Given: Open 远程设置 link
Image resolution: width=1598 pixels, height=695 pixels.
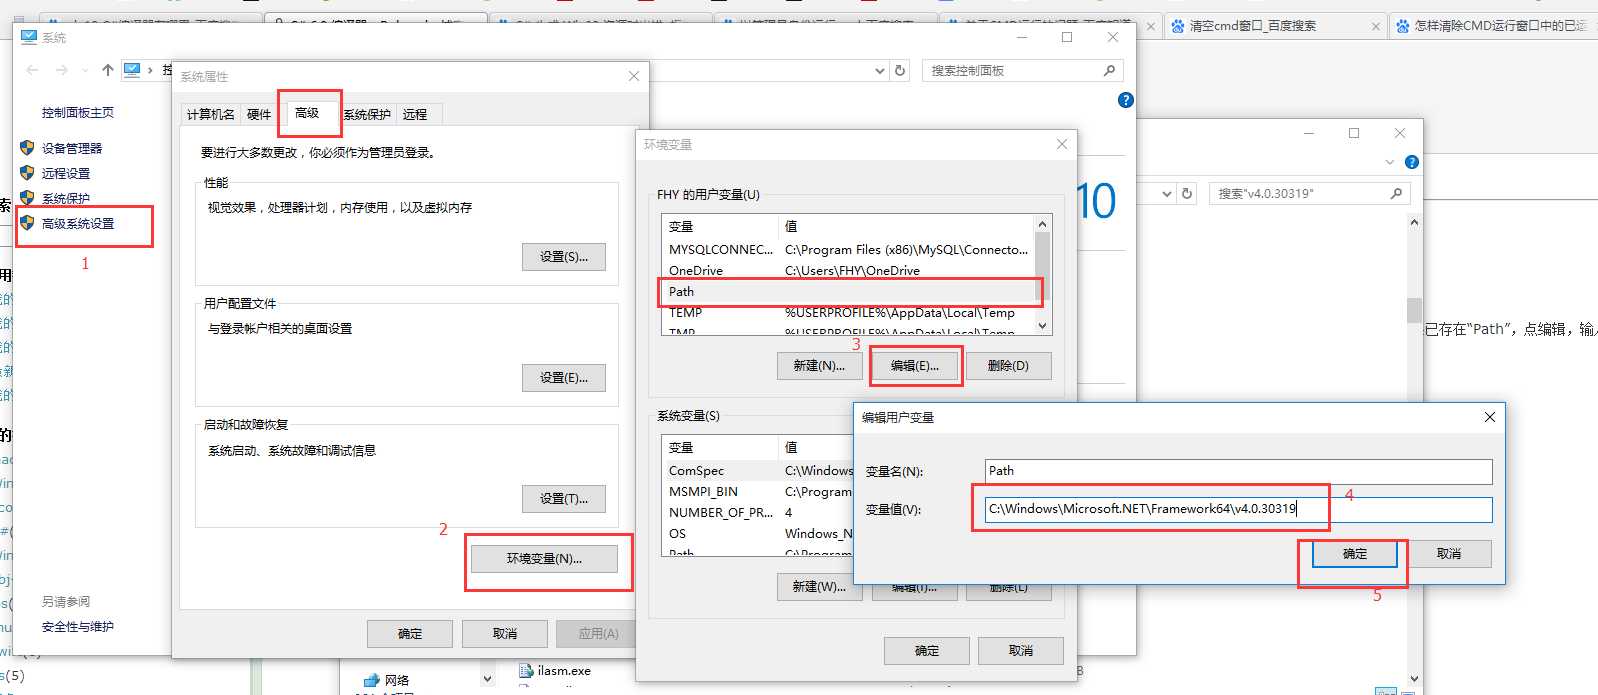Looking at the screenshot, I should pos(66,173).
